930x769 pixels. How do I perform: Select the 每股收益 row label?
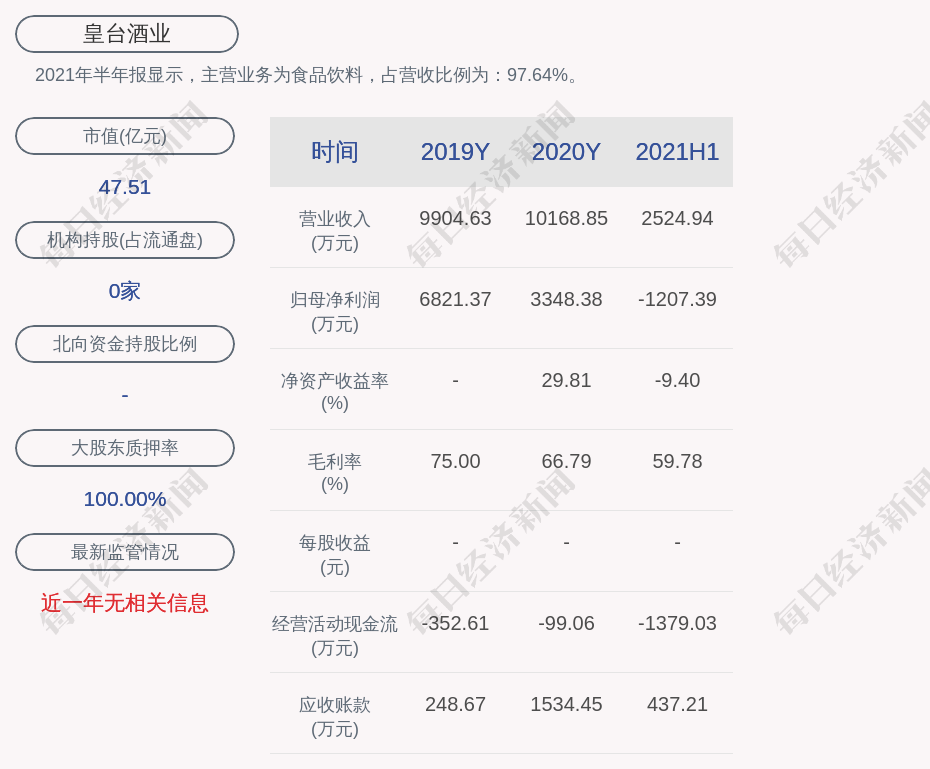tap(335, 555)
